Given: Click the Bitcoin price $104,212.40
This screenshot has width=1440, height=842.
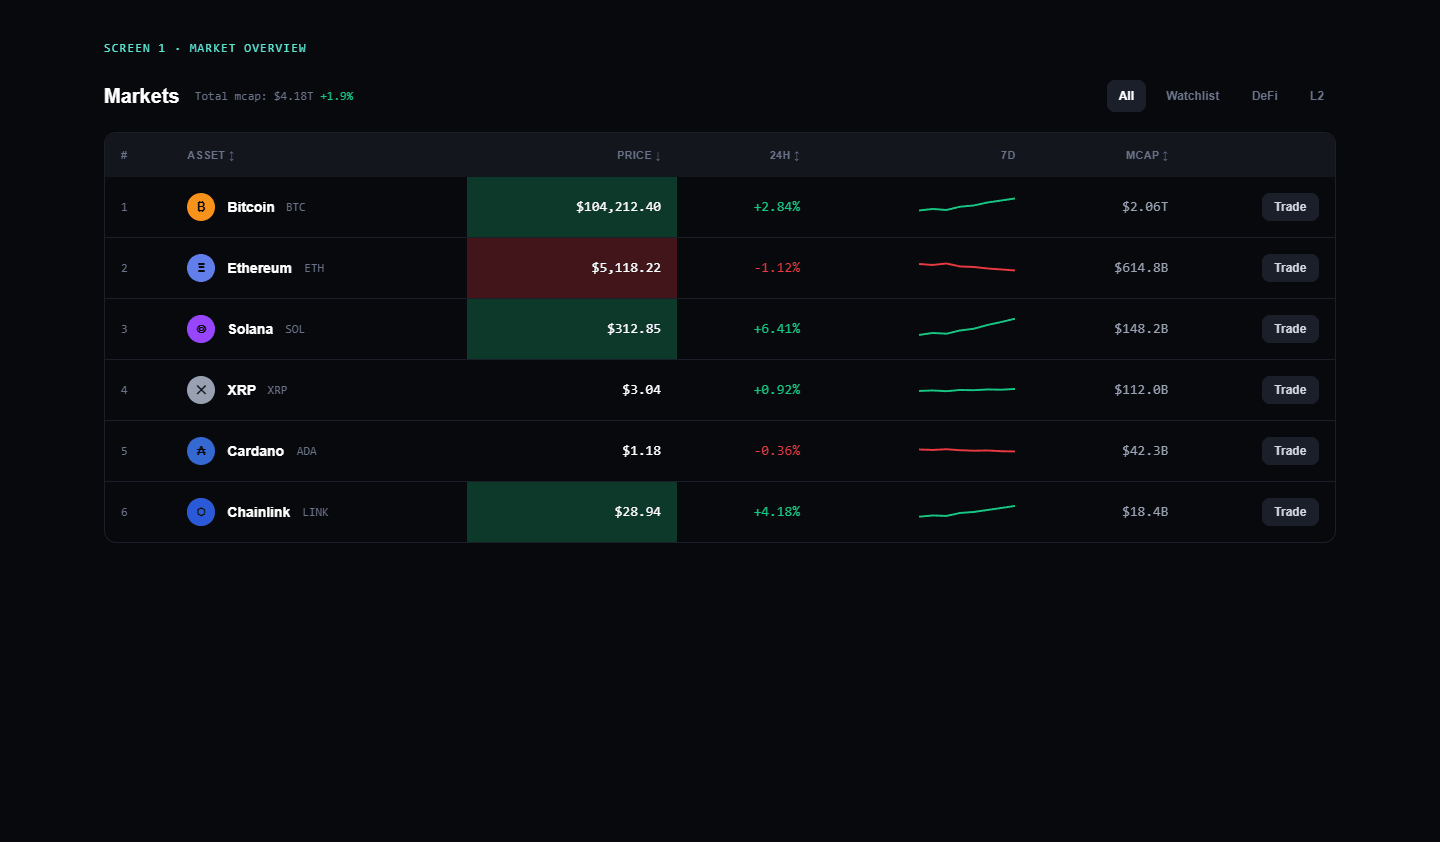Looking at the screenshot, I should (618, 207).
